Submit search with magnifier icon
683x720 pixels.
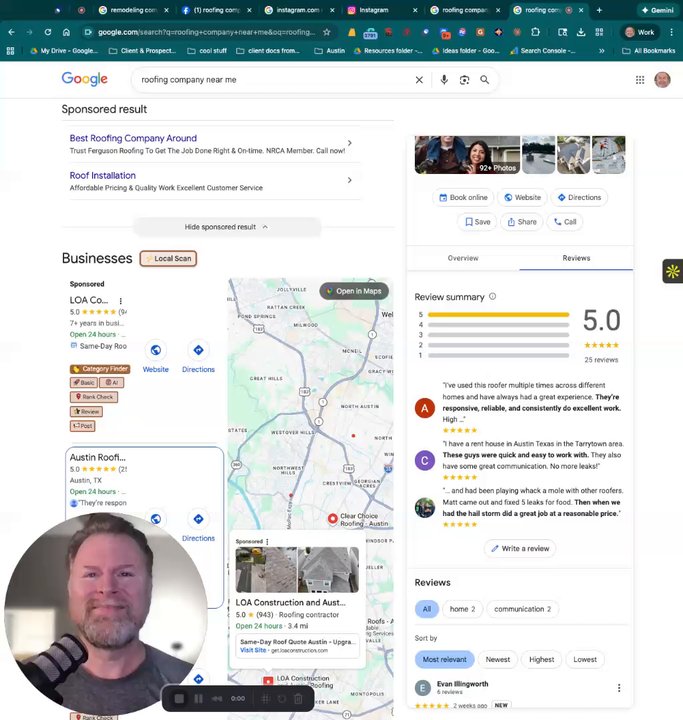[x=485, y=80]
